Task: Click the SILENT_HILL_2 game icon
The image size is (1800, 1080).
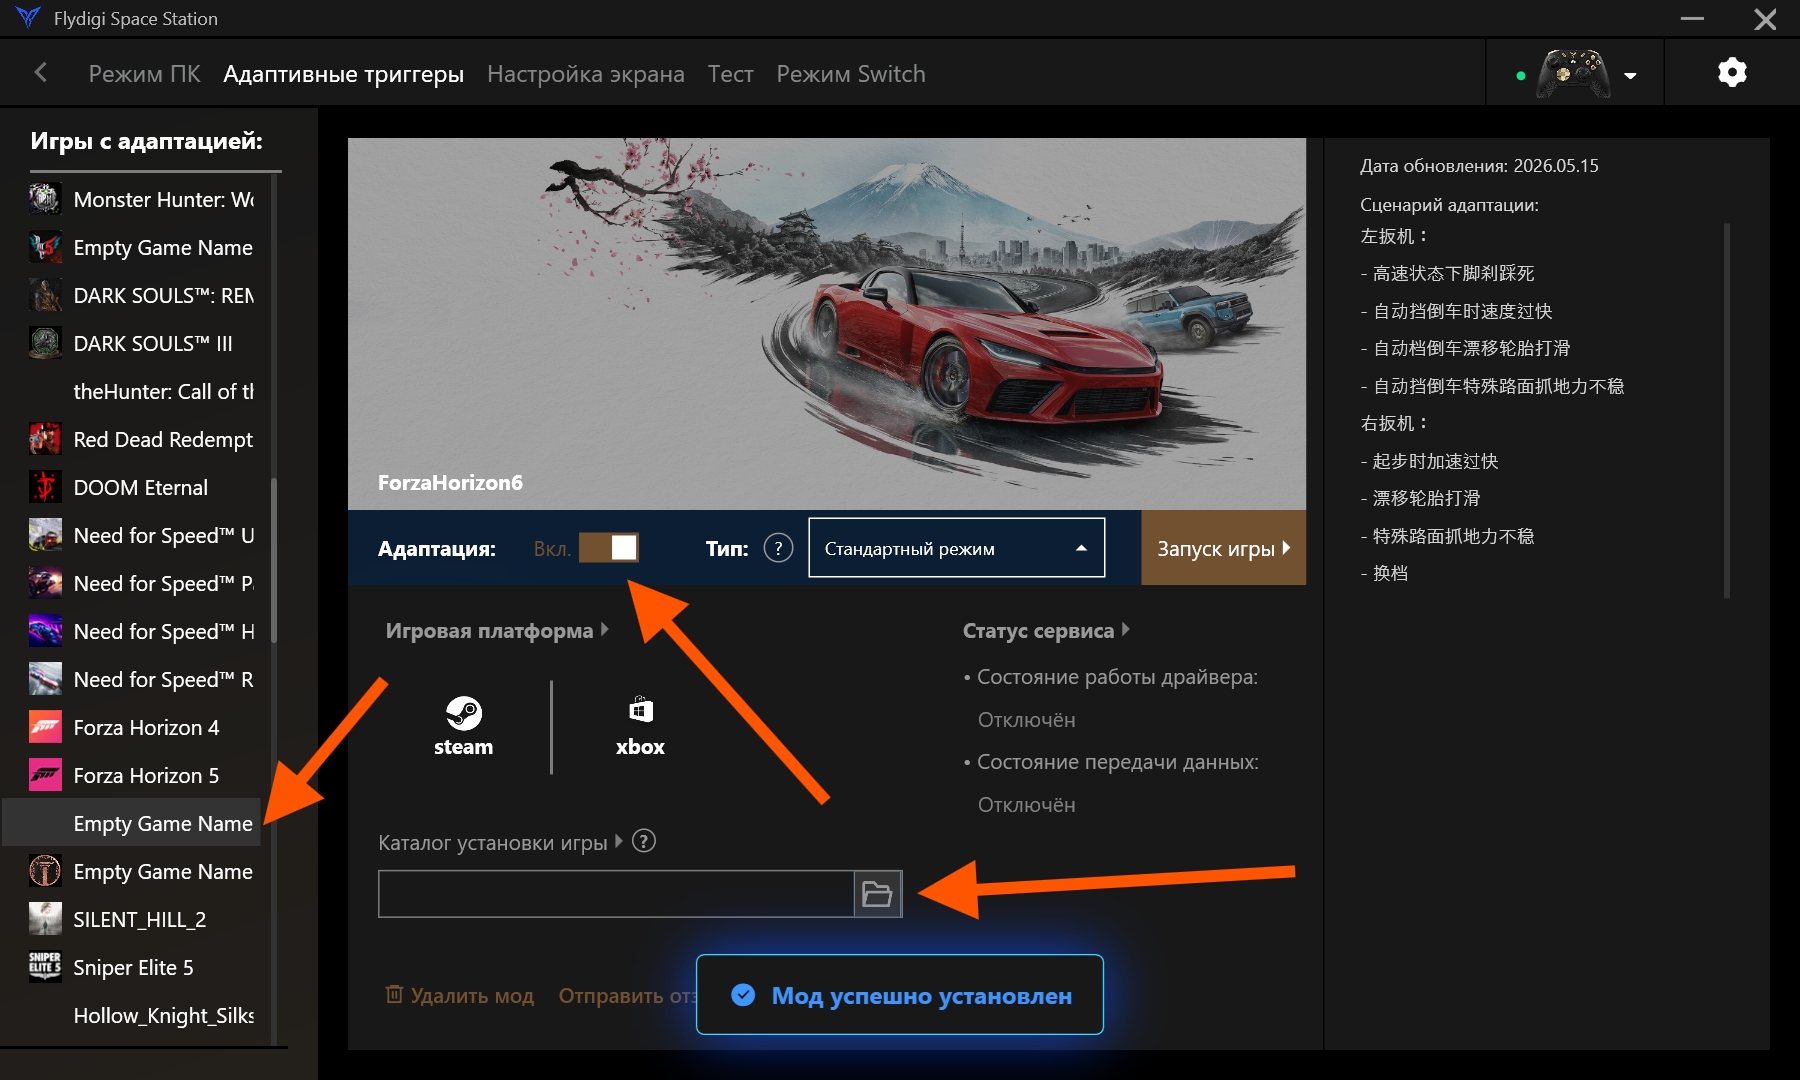Action: (45, 919)
